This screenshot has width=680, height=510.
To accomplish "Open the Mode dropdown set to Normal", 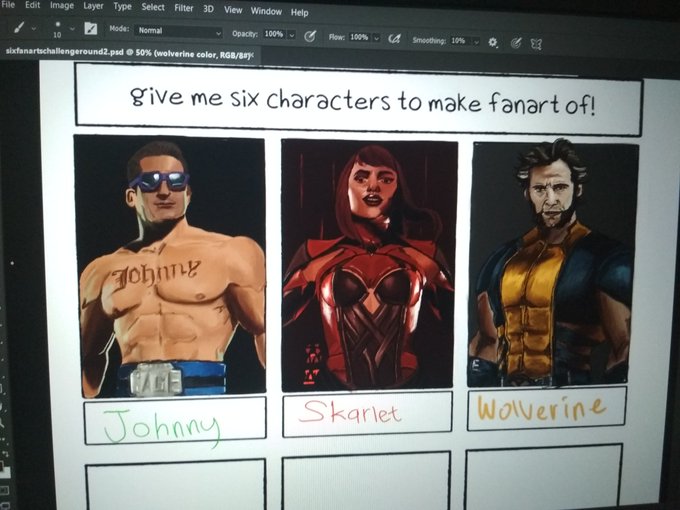I will pos(179,31).
